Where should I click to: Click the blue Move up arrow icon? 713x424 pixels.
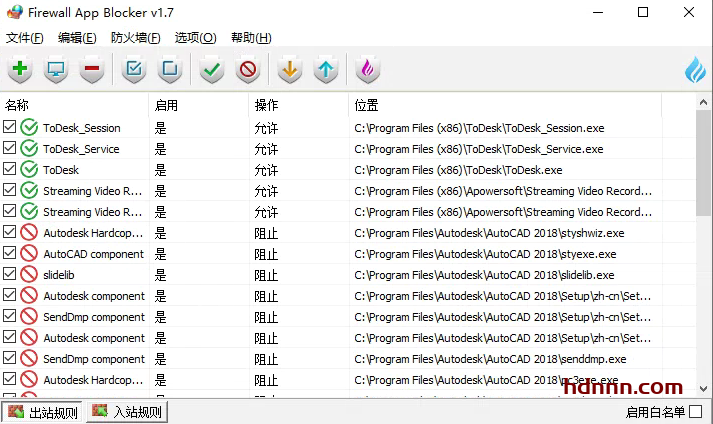coord(326,69)
